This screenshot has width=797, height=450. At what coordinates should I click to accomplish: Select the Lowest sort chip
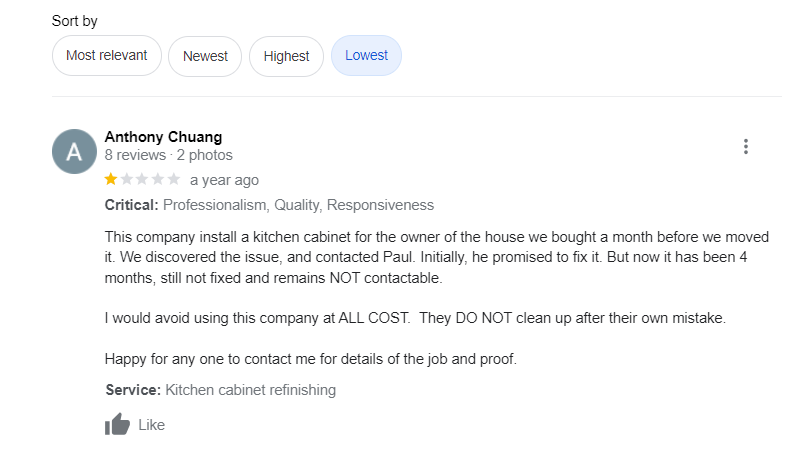tap(366, 56)
